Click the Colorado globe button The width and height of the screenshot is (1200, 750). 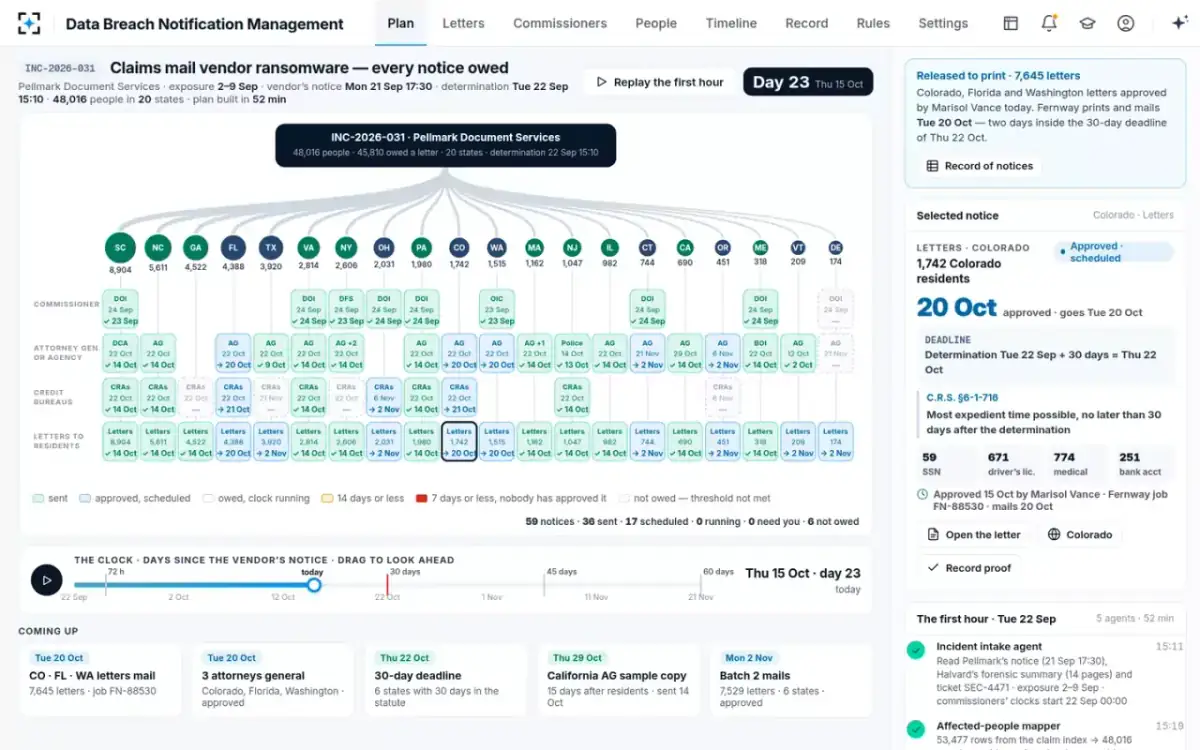1079,535
